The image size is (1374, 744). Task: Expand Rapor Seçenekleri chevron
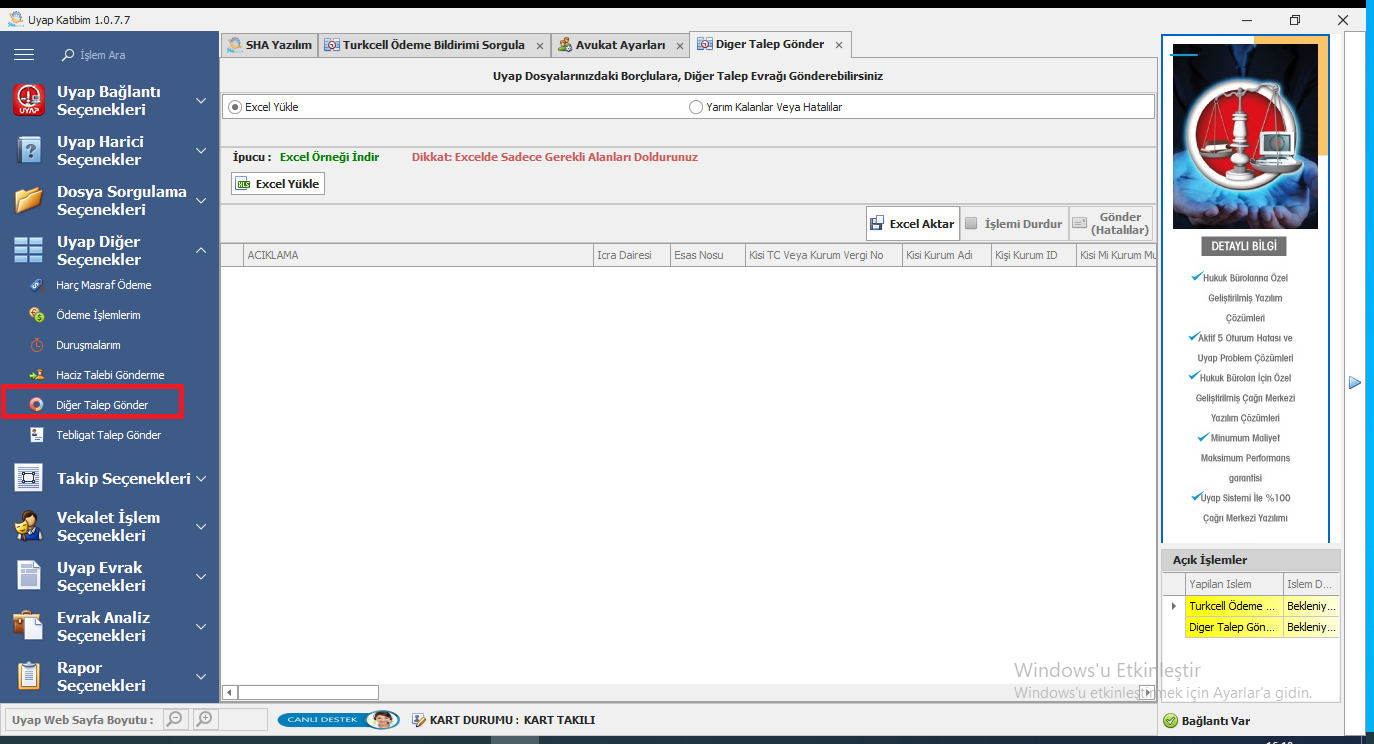(201, 677)
